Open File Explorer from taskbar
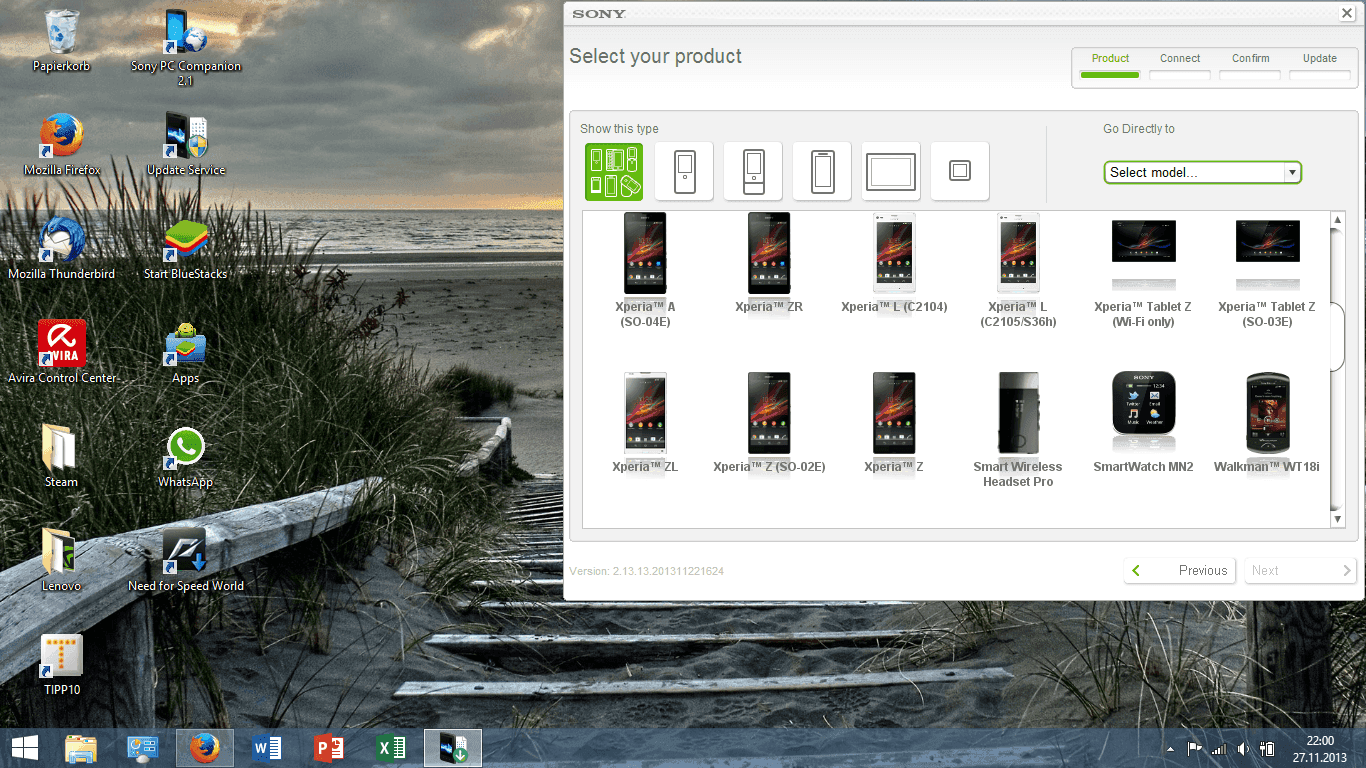 [81, 748]
